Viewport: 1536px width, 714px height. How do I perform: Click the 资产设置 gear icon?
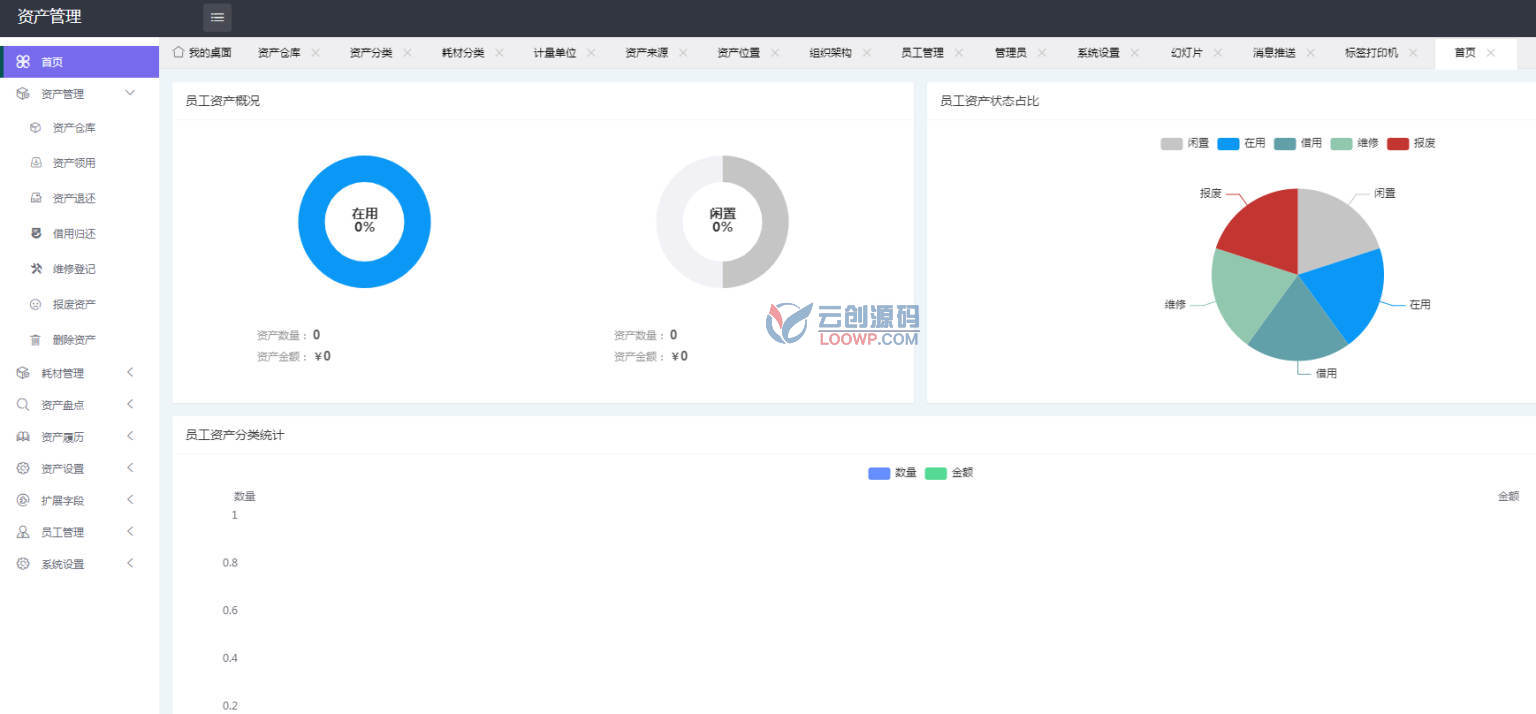click(x=23, y=468)
